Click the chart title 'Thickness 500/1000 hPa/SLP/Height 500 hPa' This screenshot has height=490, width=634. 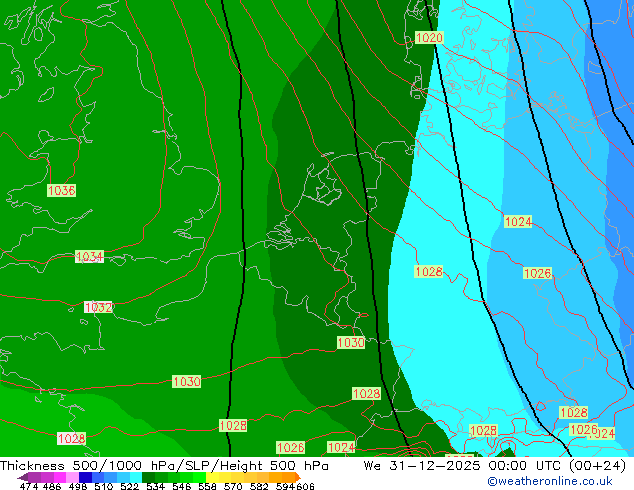[x=164, y=465]
